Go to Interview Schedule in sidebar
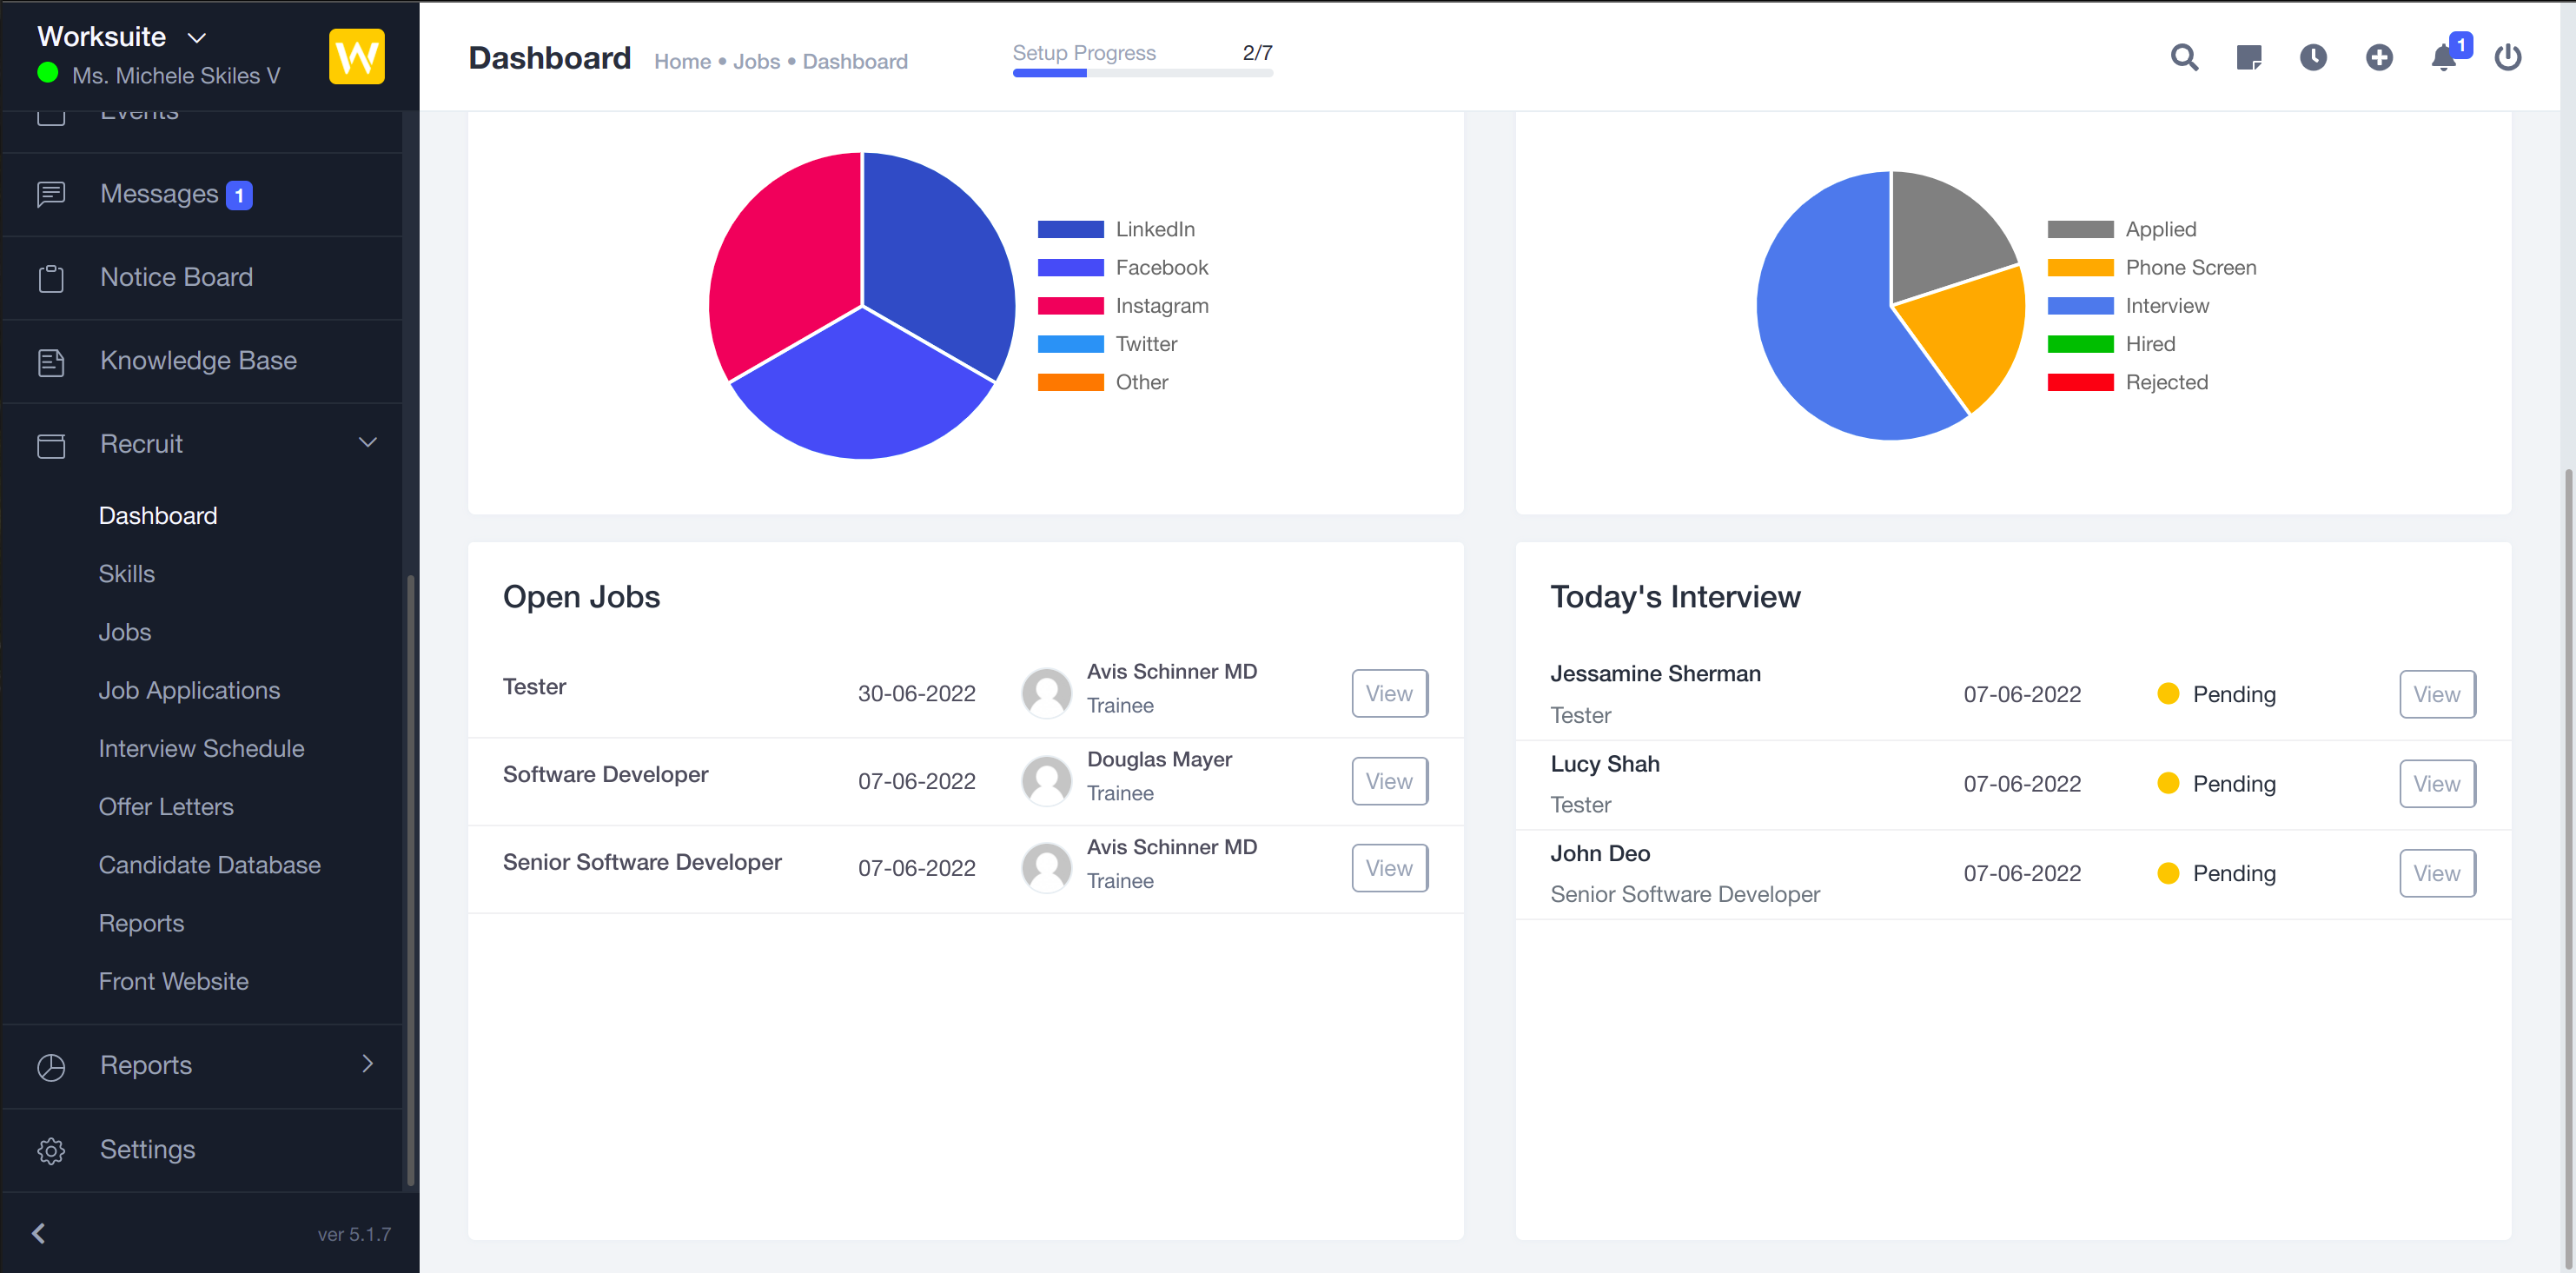The width and height of the screenshot is (2576, 1273). (x=201, y=748)
